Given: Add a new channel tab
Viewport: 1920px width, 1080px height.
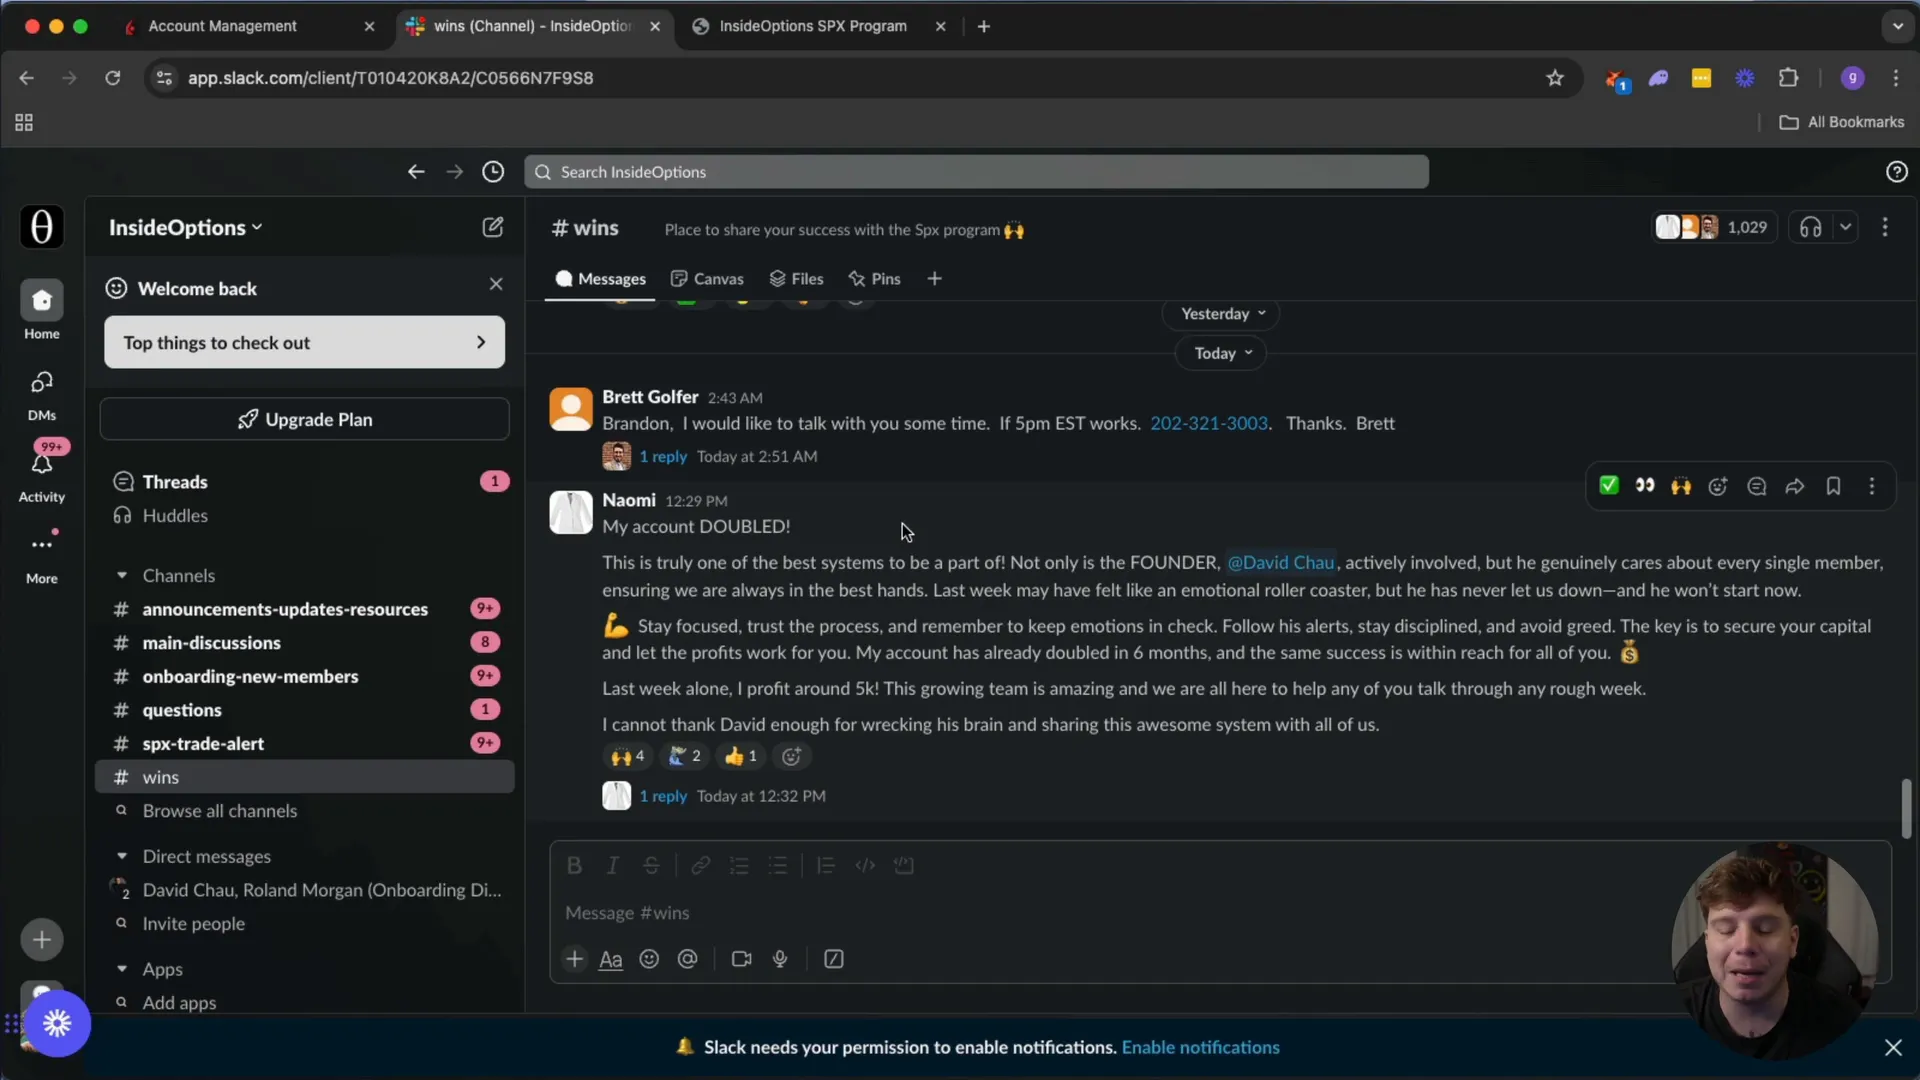Looking at the screenshot, I should click(x=934, y=279).
